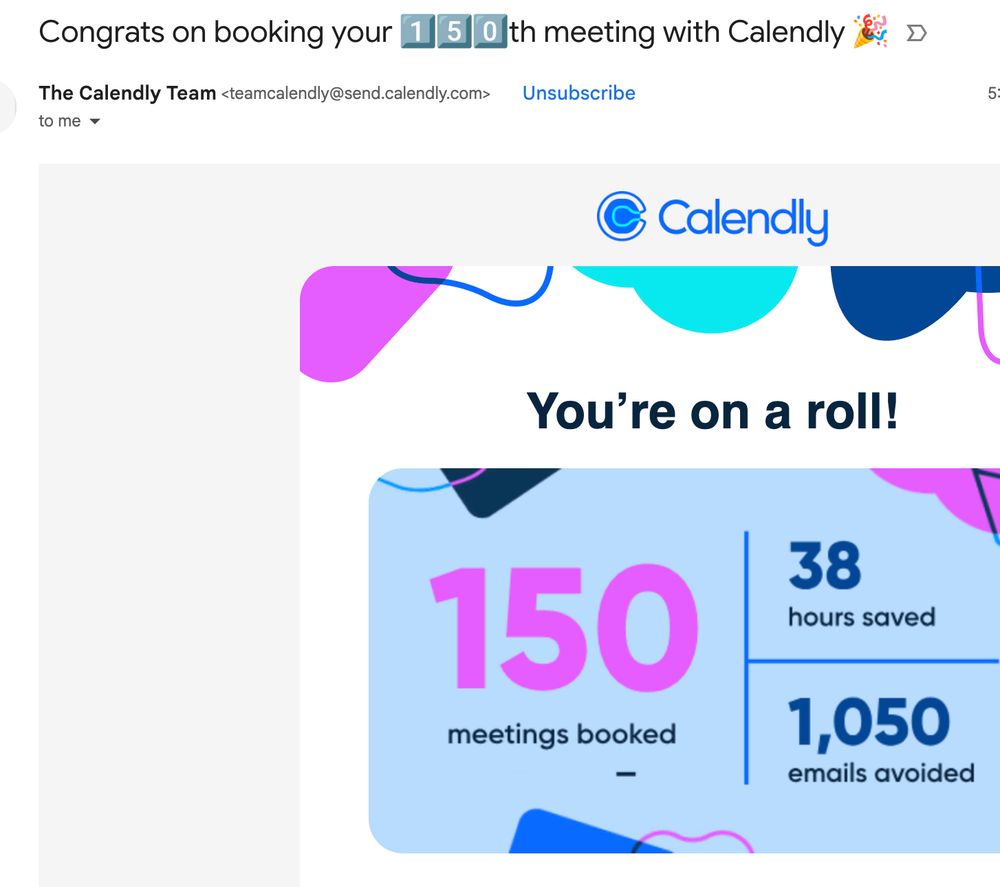1000x887 pixels.
Task: Click the Calendly logo icon
Action: tap(621, 216)
